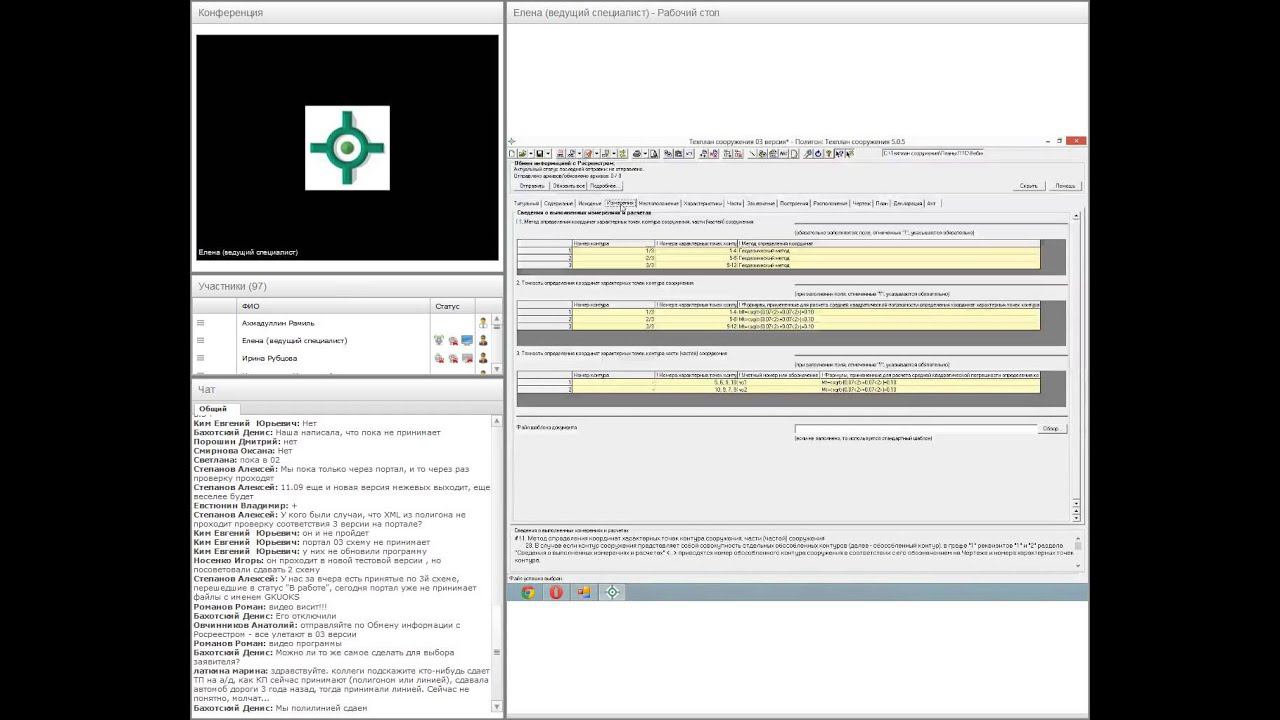Click the Open folder icon in toolbar
This screenshot has height=720, width=1280.
click(524, 154)
